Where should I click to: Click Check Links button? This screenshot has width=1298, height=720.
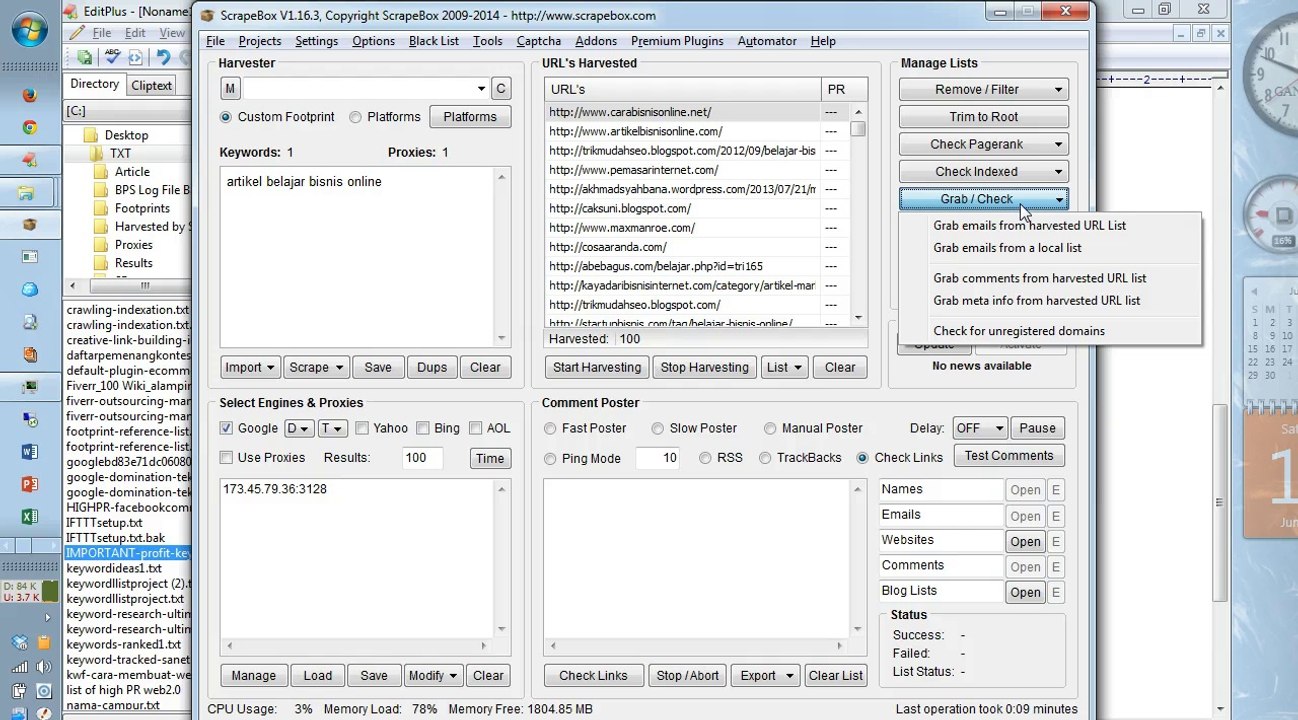(593, 675)
